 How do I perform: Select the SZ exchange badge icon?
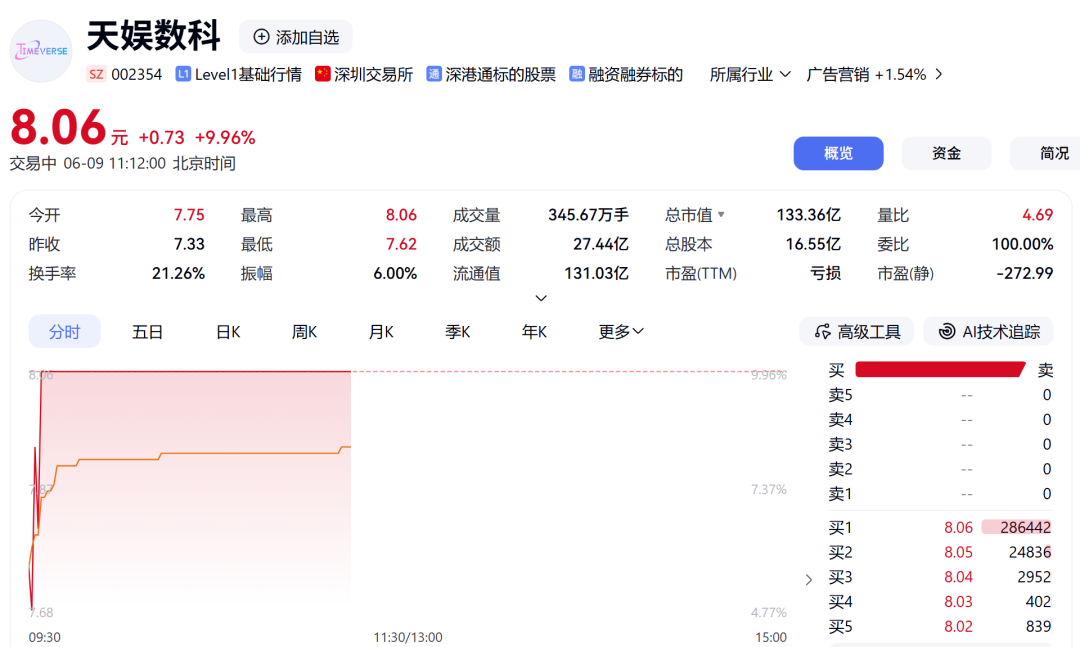tap(96, 74)
